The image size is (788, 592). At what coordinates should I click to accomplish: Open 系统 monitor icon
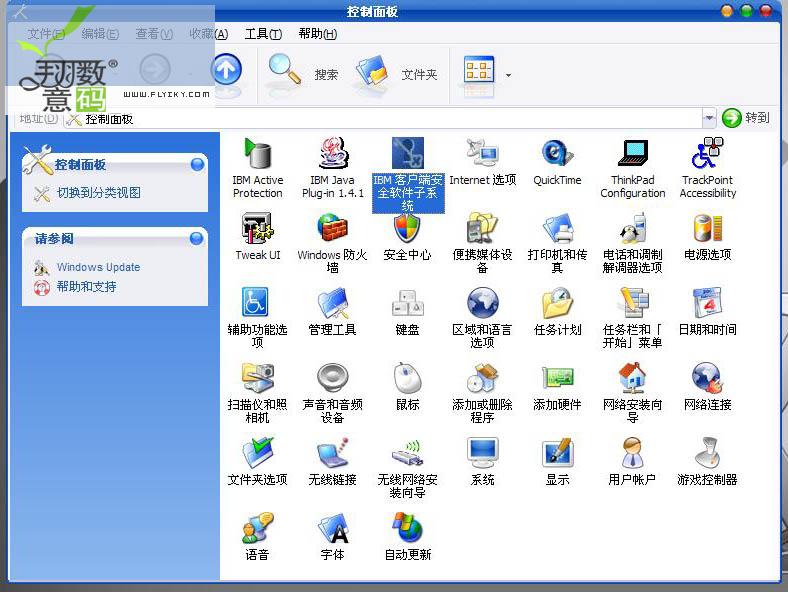point(482,453)
